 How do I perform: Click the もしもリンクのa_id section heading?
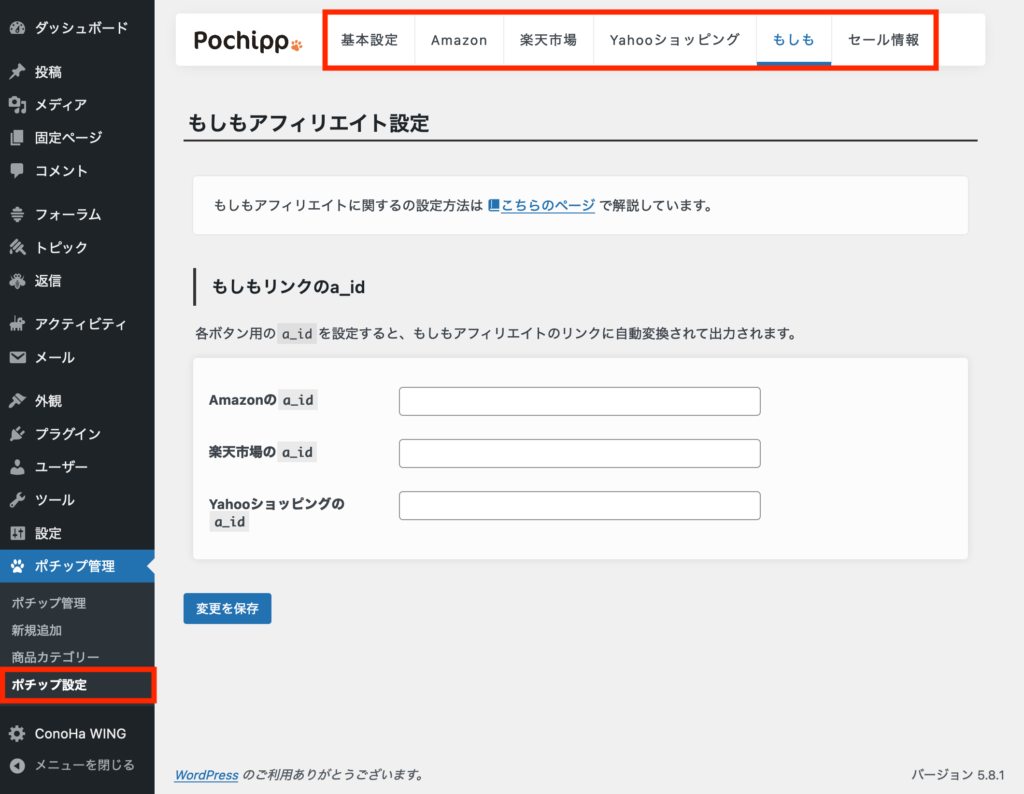pyautogui.click(x=288, y=287)
